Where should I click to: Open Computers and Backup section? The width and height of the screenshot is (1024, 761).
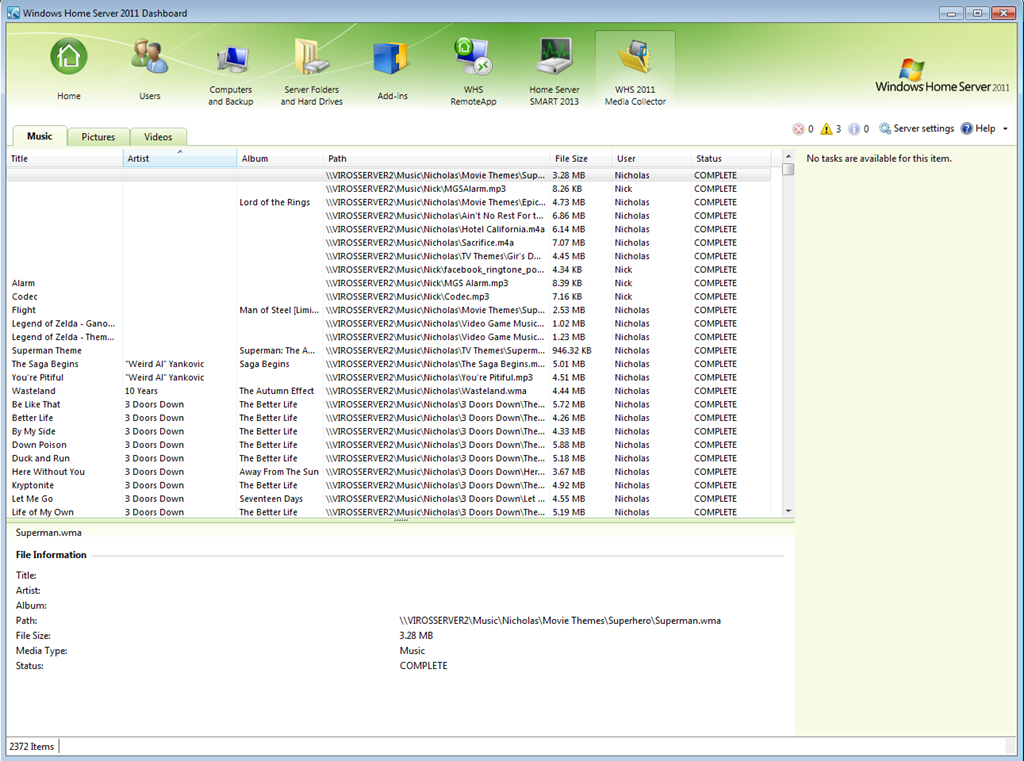(x=231, y=60)
